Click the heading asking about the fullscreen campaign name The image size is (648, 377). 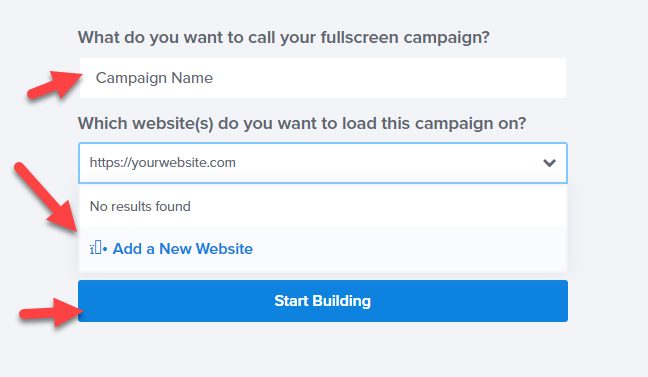pyautogui.click(x=284, y=37)
